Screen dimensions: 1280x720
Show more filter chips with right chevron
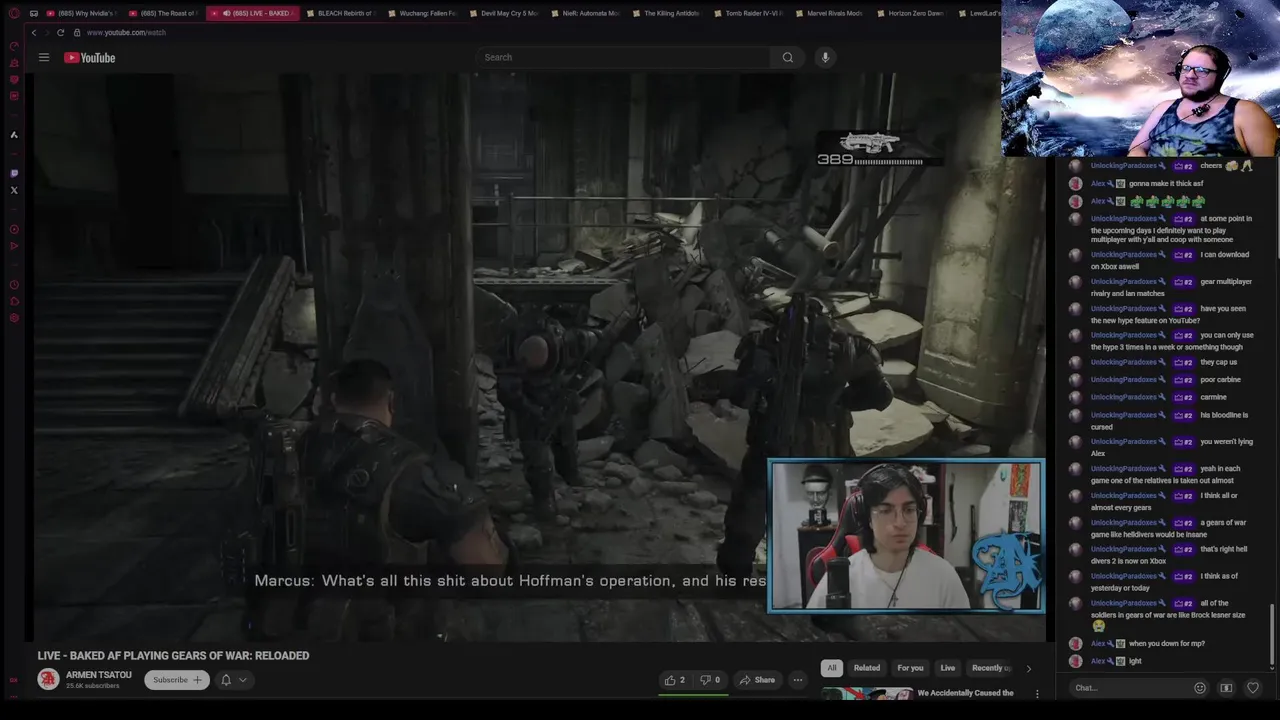(1028, 668)
